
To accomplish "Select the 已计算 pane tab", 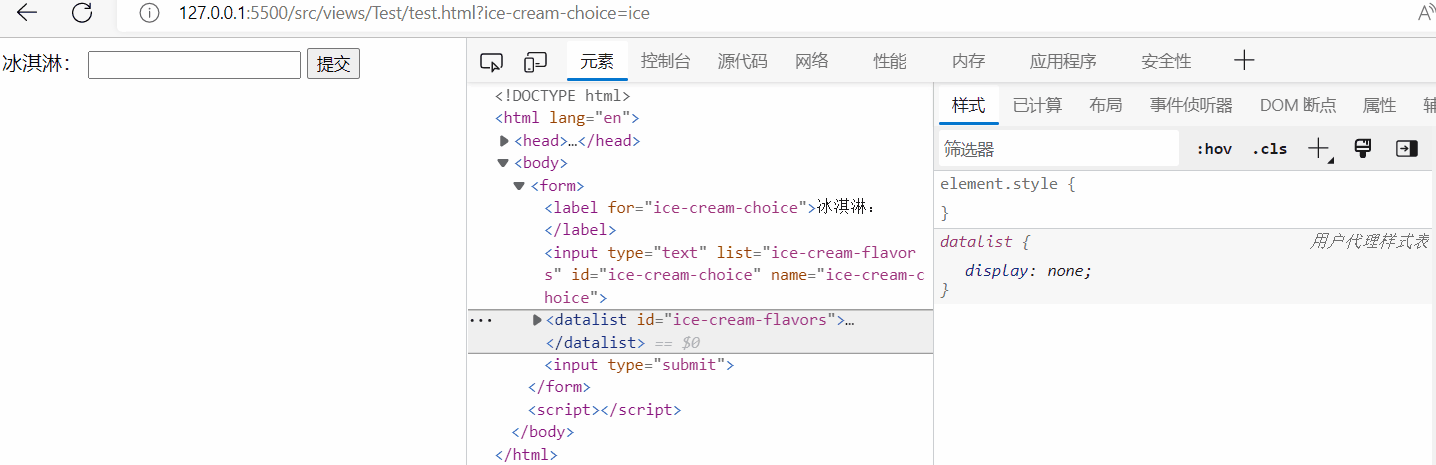I will tap(1037, 105).
